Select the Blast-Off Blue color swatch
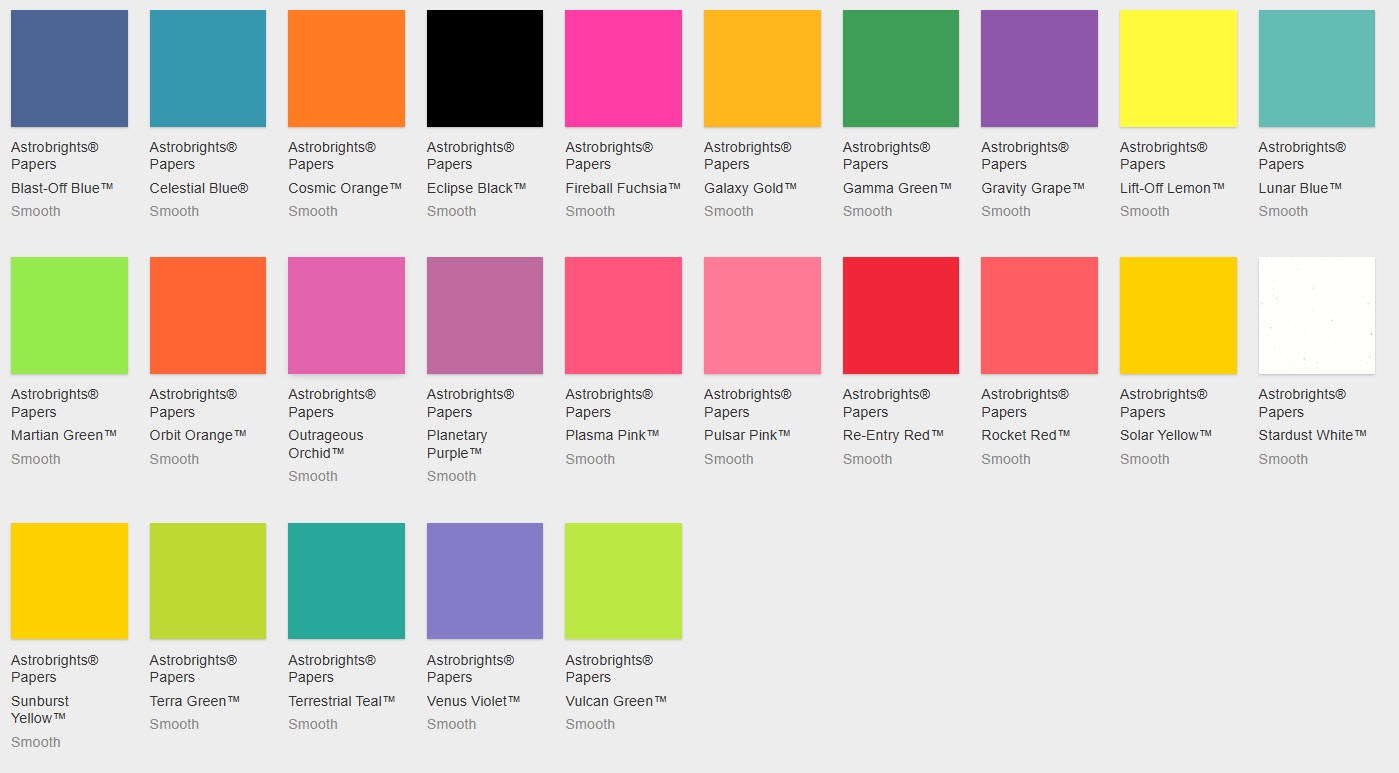 (x=69, y=68)
